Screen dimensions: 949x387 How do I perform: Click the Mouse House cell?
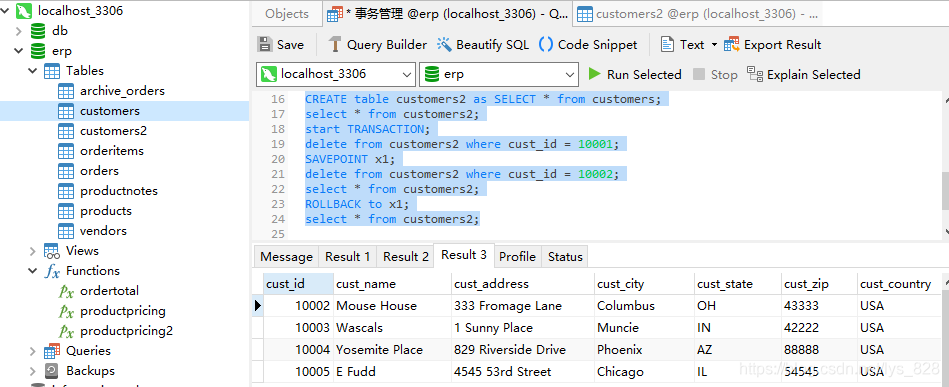click(x=392, y=306)
